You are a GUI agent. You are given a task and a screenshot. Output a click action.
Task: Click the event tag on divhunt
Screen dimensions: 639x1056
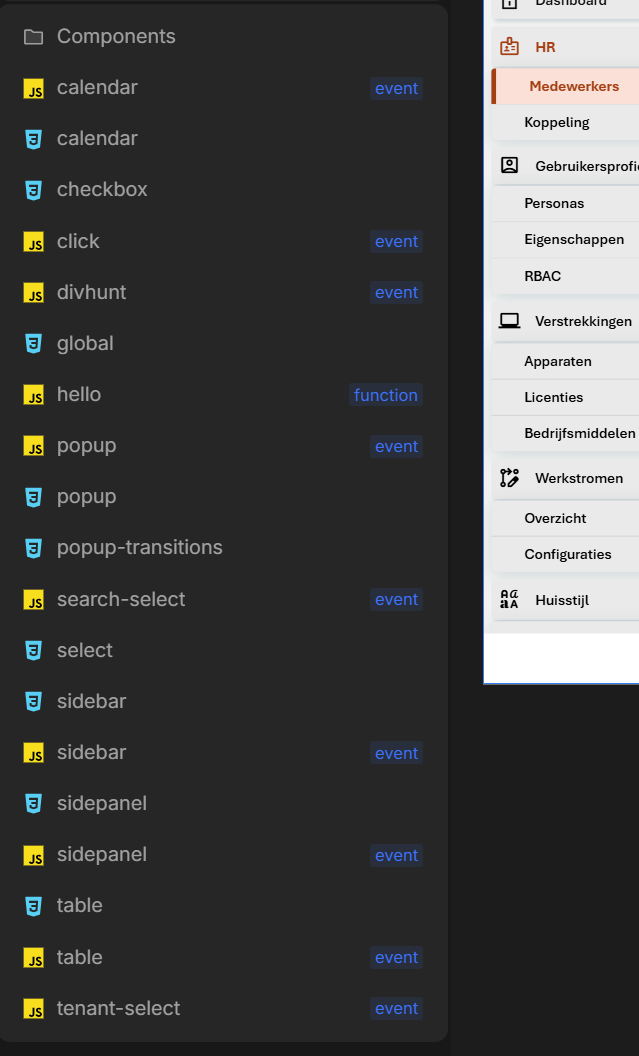(396, 292)
